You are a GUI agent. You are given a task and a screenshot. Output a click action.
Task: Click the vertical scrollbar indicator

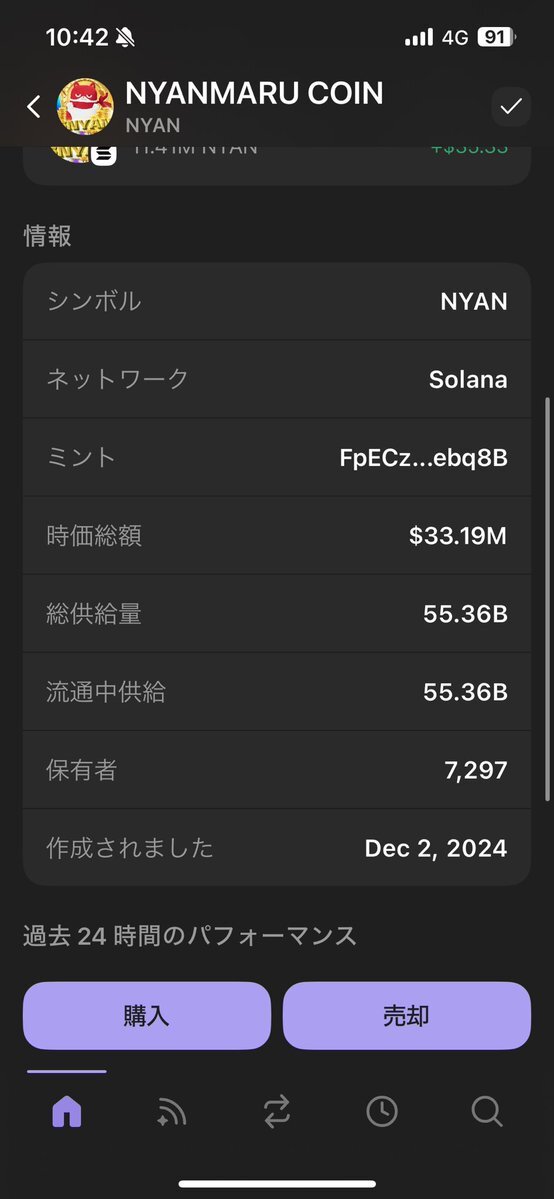click(547, 600)
